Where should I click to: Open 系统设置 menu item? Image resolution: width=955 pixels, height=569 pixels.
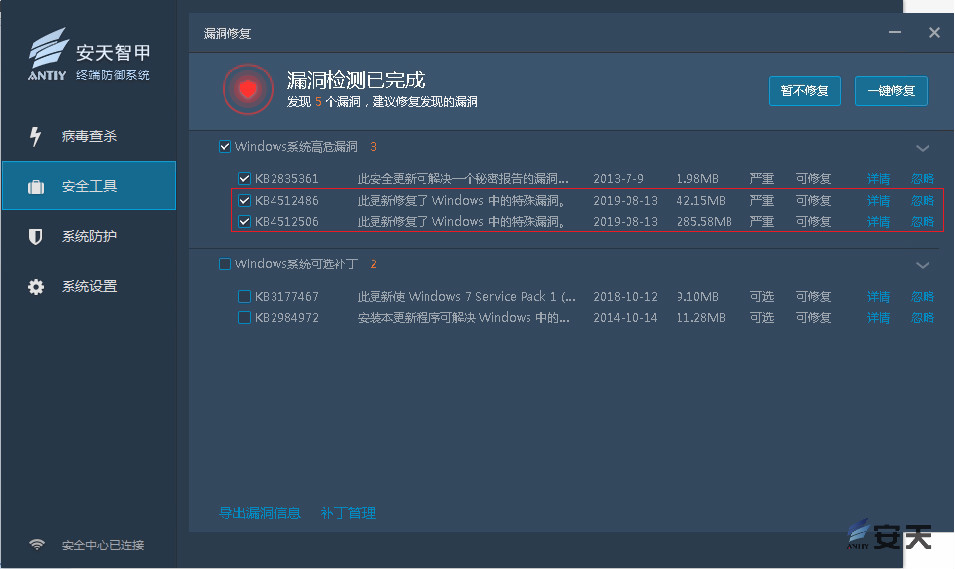coord(89,286)
